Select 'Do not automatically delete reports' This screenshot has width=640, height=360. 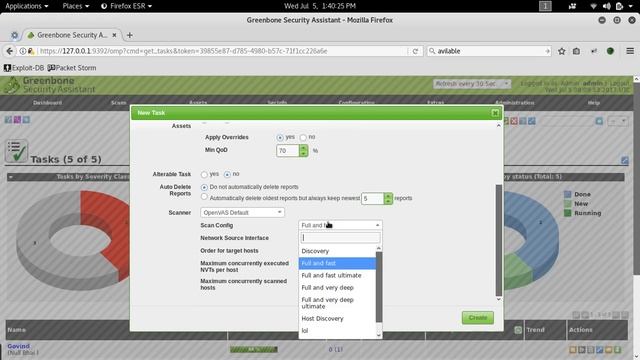pos(204,187)
